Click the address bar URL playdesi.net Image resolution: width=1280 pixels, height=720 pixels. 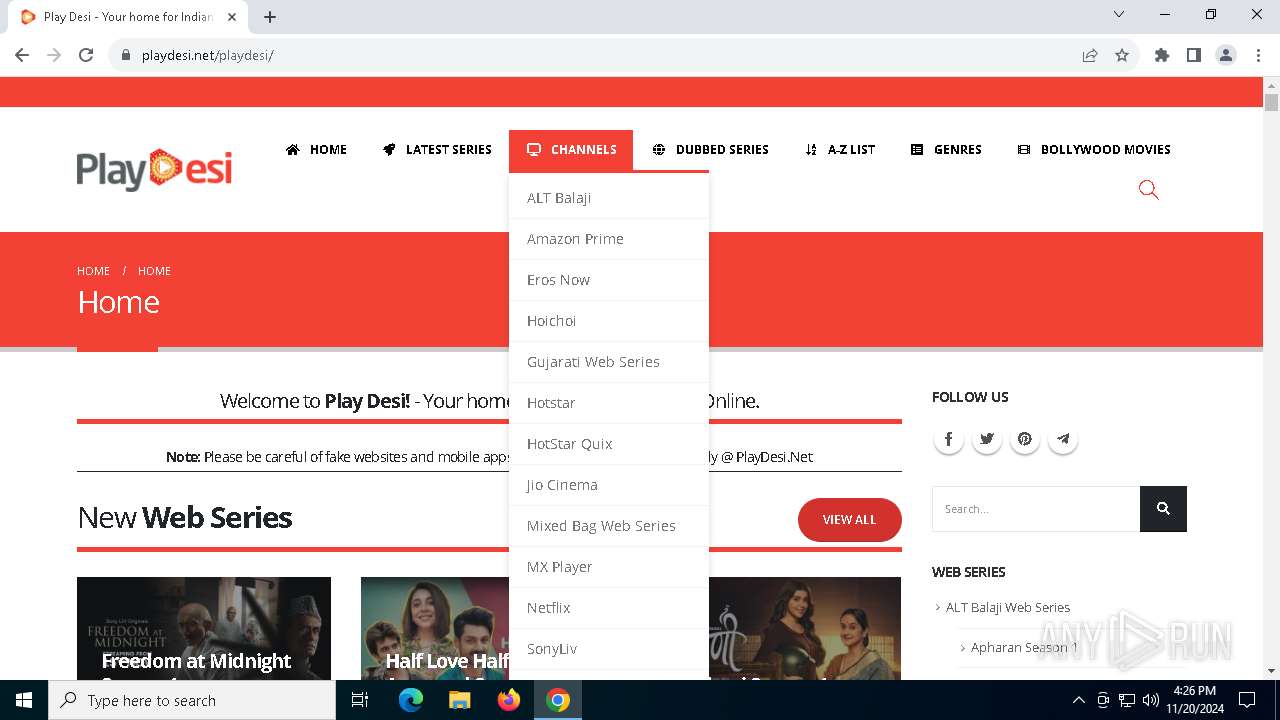(x=207, y=55)
